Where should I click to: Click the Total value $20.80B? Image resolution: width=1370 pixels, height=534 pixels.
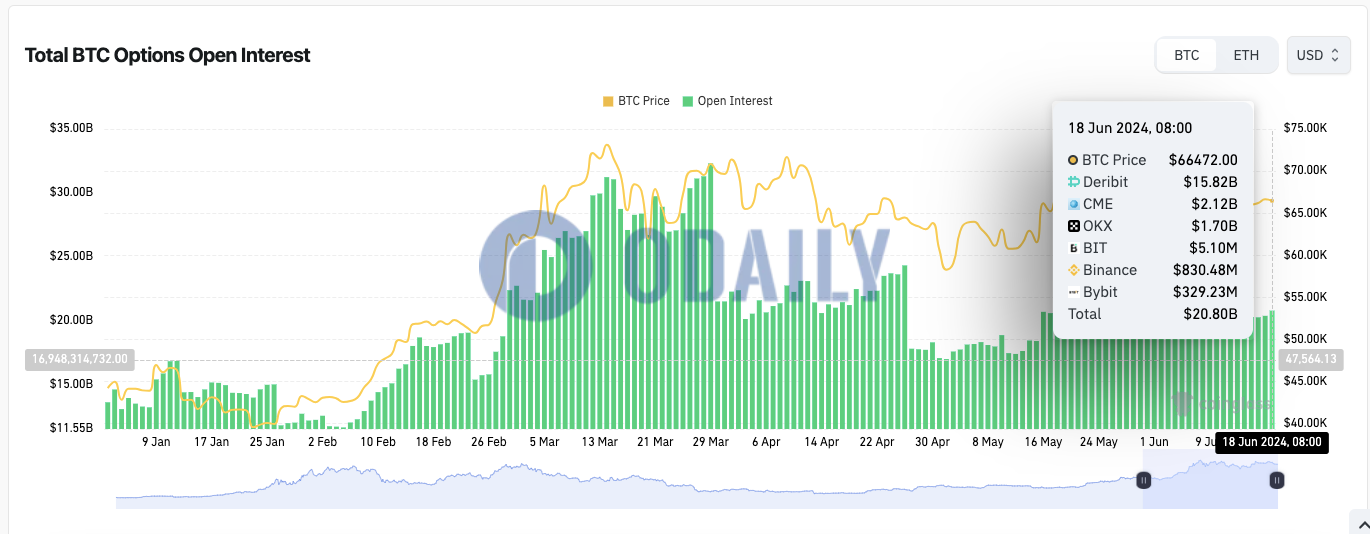coord(1210,314)
